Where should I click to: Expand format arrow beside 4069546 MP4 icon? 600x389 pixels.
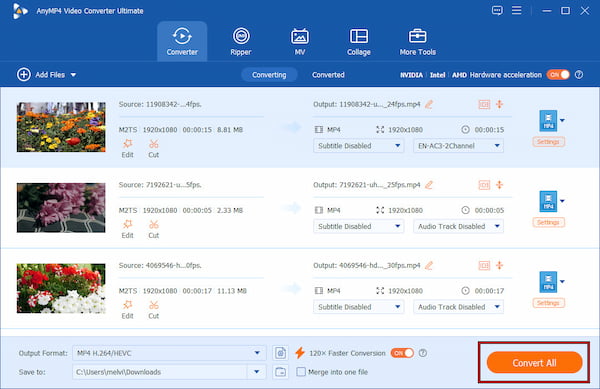[x=562, y=282]
